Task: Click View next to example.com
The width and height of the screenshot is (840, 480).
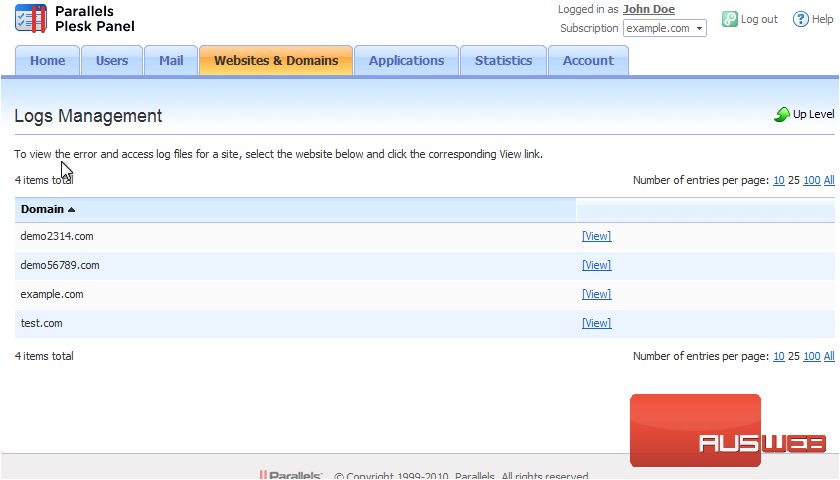Action: pos(596,295)
